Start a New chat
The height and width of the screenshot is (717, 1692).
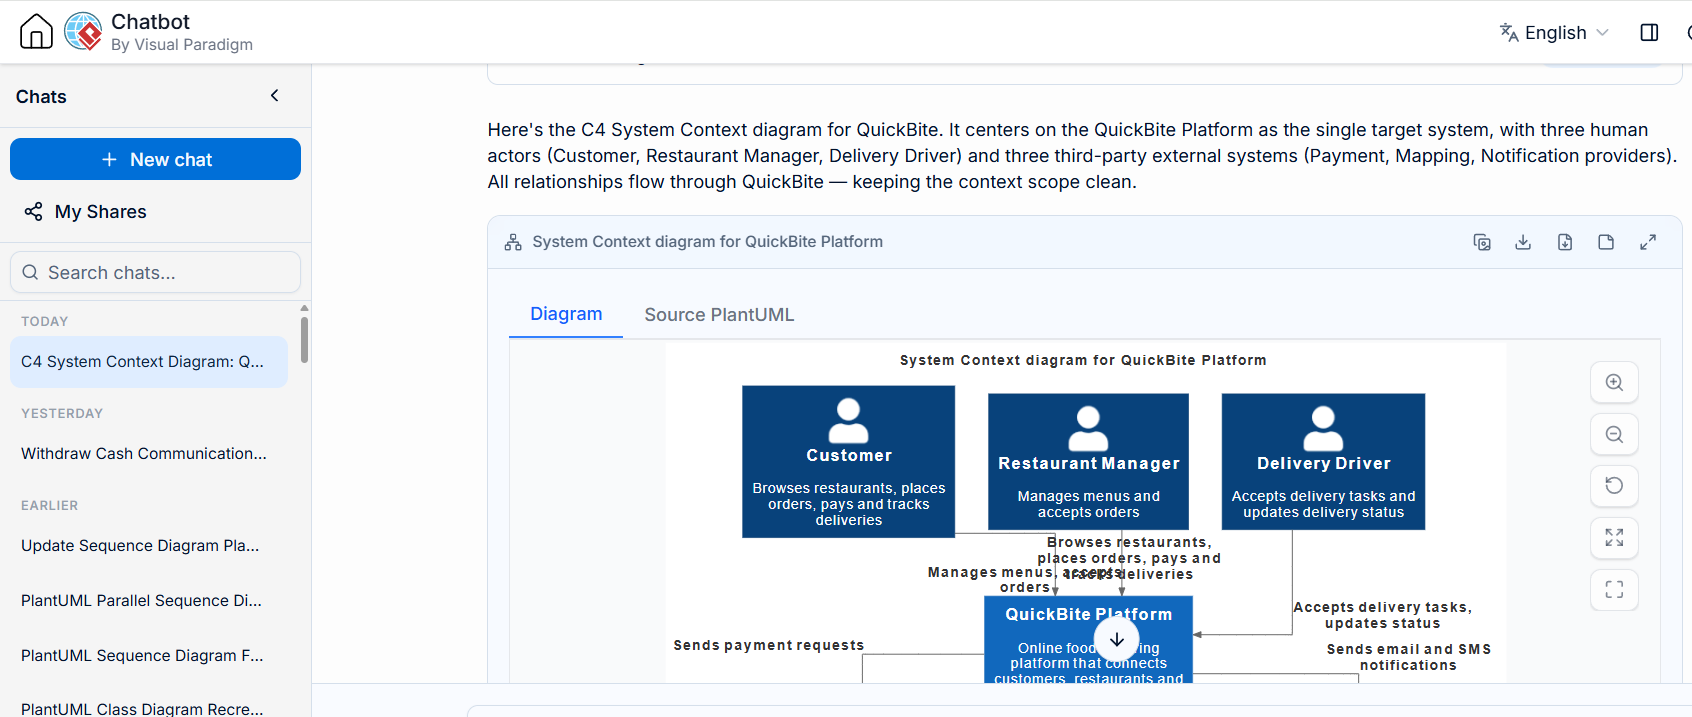coord(155,159)
